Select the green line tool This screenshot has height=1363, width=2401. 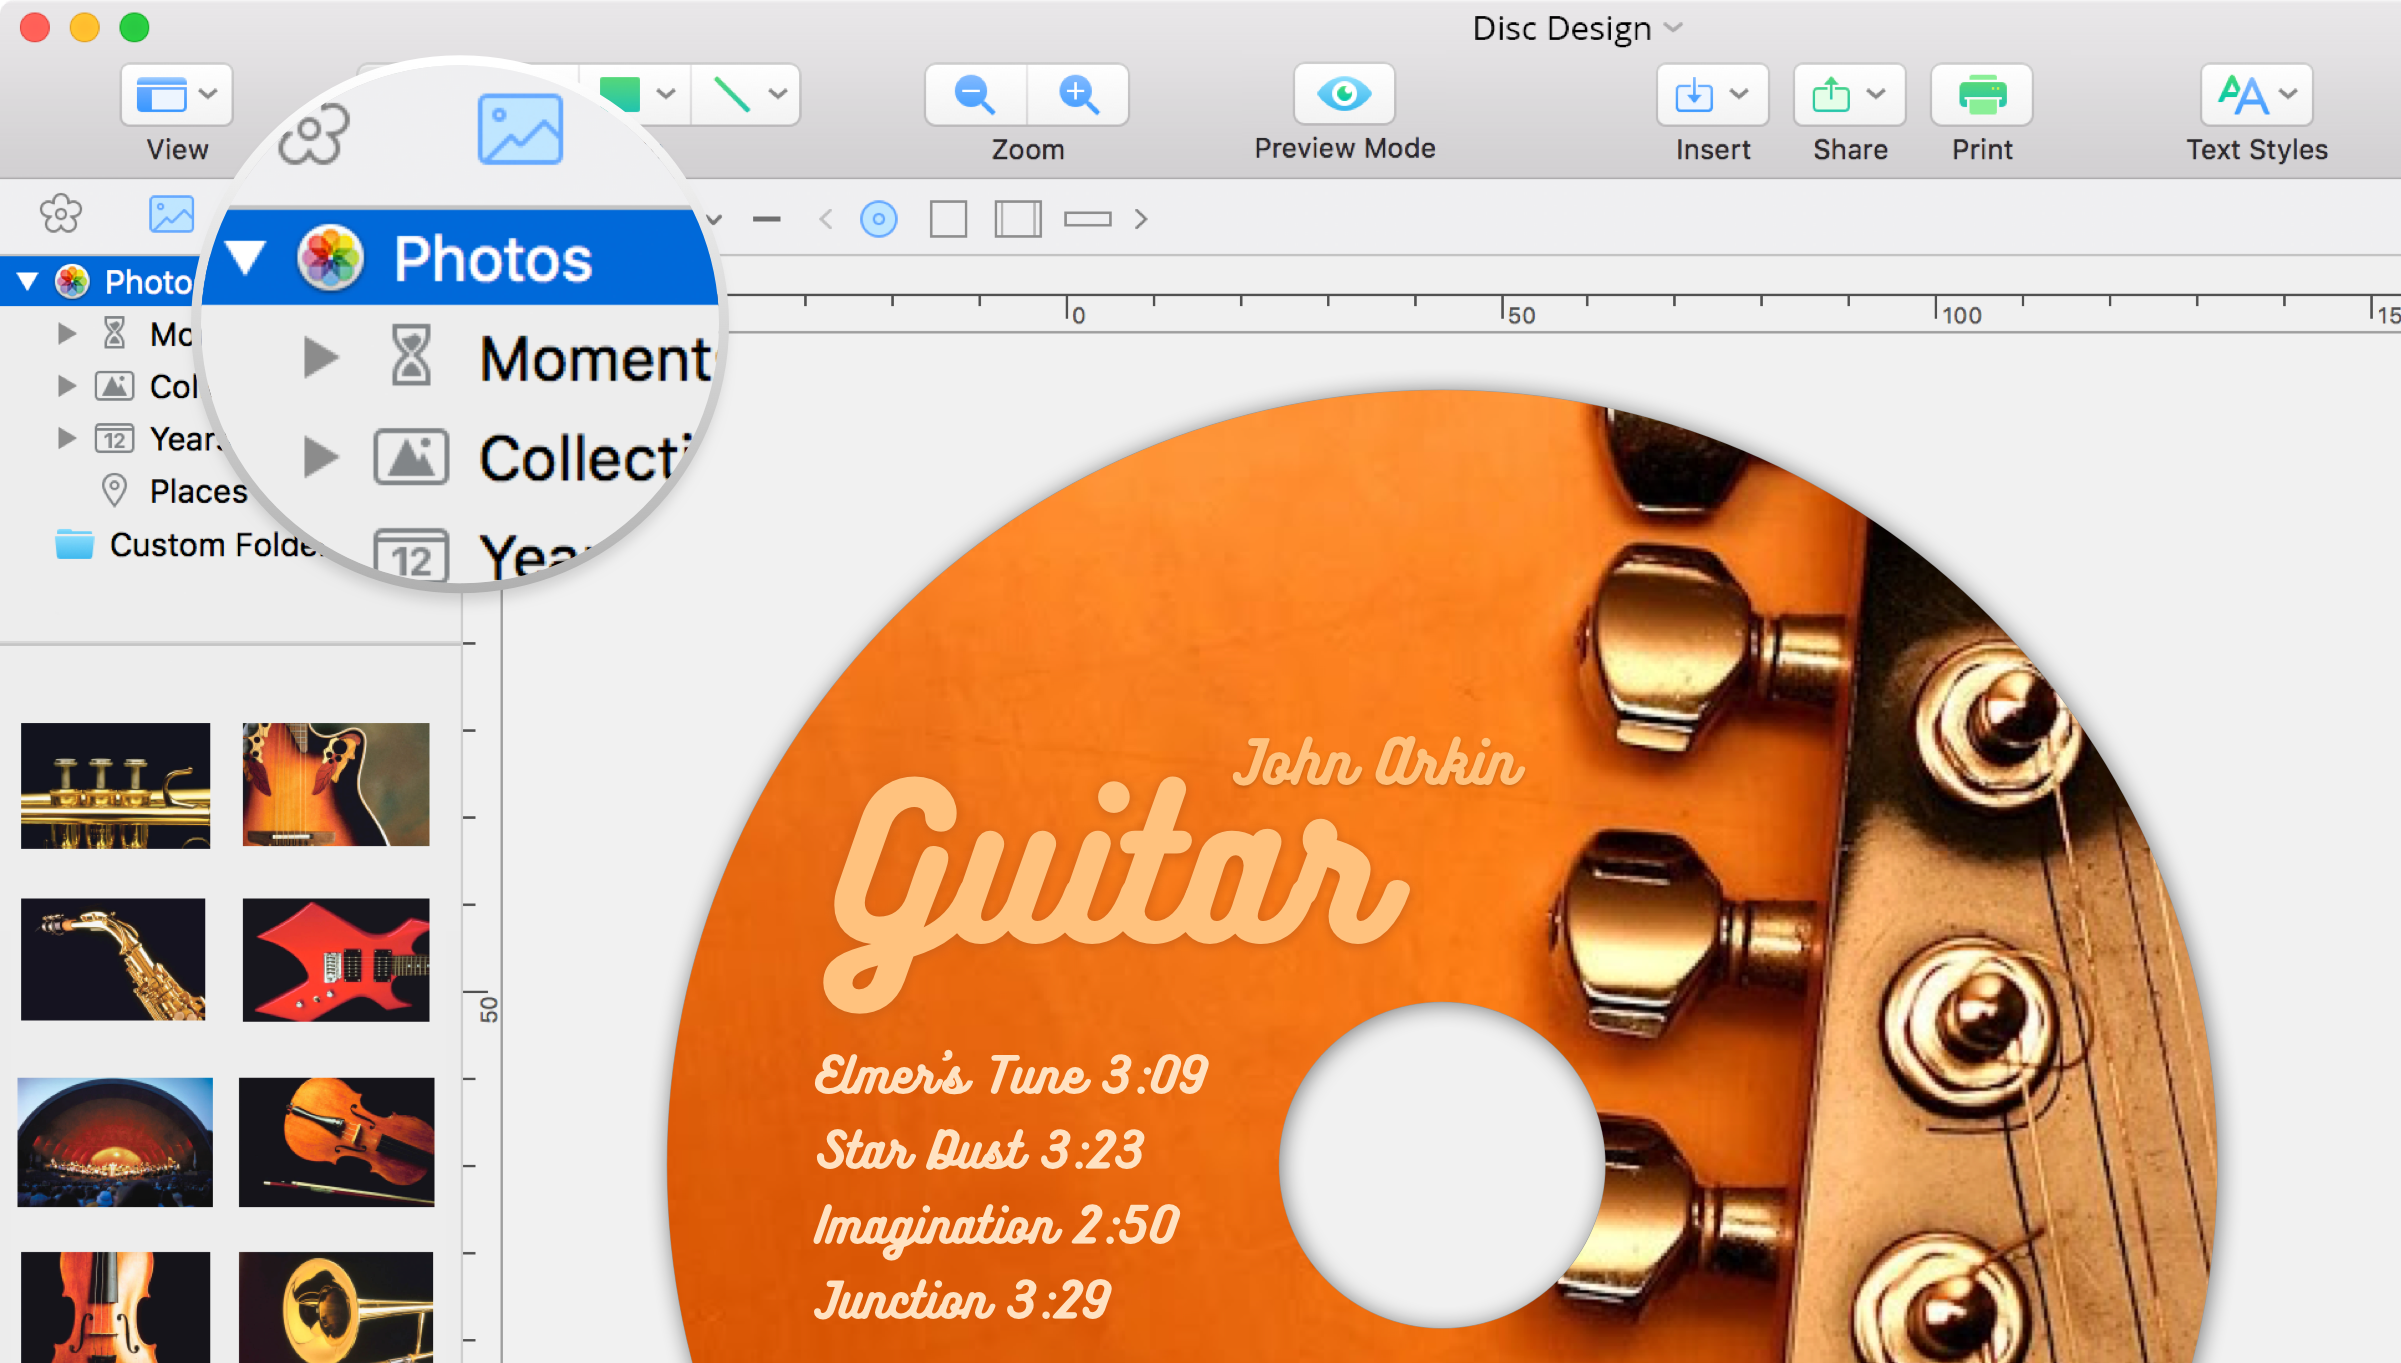pyautogui.click(x=732, y=95)
